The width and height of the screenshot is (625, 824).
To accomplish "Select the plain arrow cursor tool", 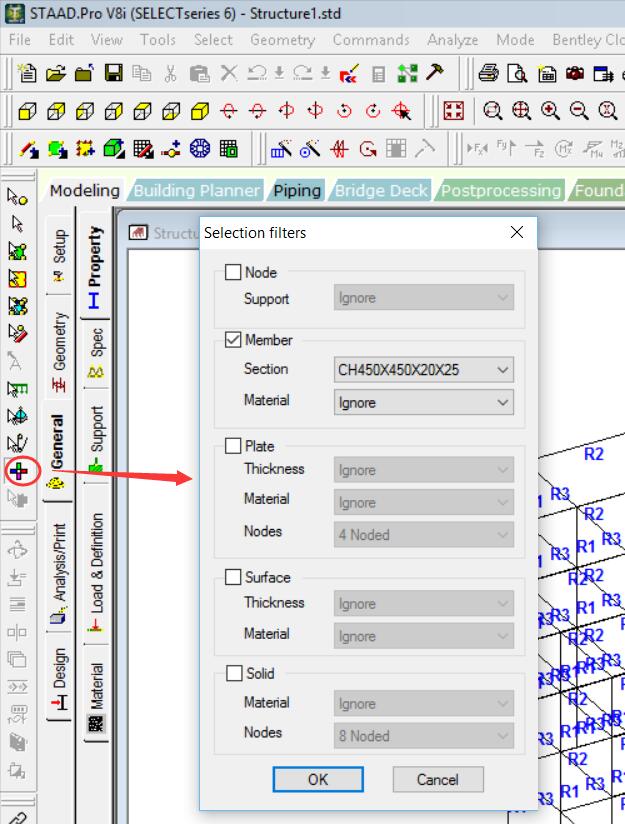I will point(17,224).
